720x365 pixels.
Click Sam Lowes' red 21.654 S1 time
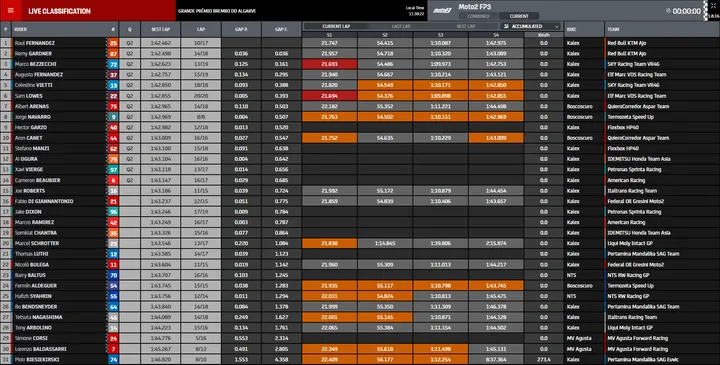coord(329,96)
